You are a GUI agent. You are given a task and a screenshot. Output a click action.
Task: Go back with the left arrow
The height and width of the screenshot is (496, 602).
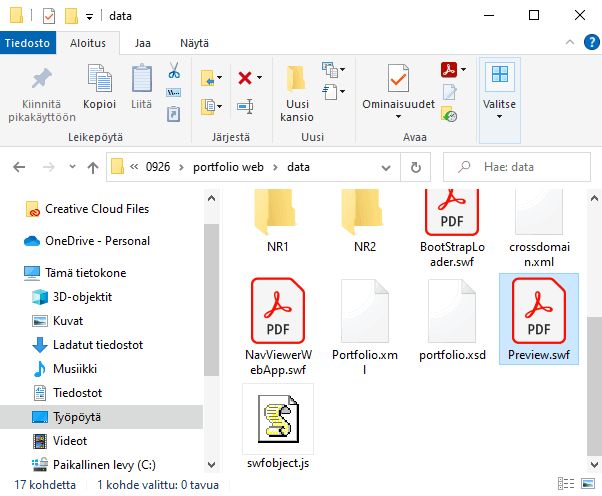click(x=19, y=167)
